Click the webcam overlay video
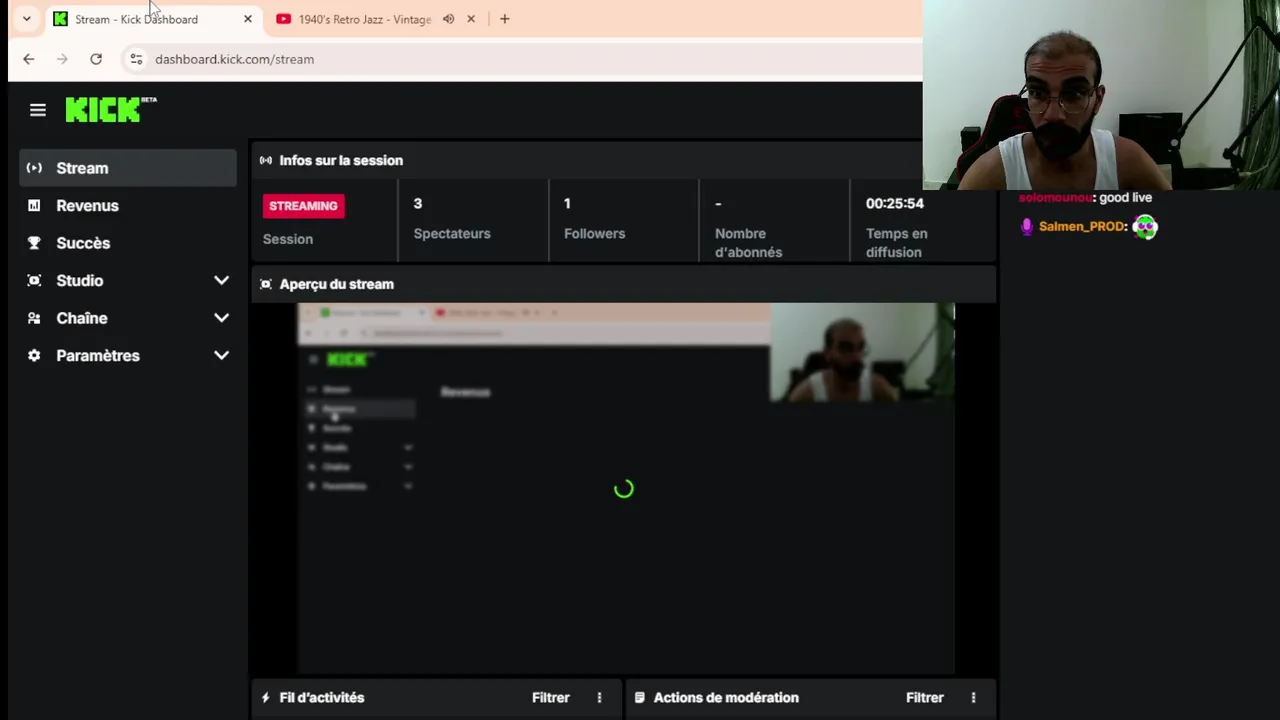This screenshot has width=1280, height=720. pos(1101,95)
